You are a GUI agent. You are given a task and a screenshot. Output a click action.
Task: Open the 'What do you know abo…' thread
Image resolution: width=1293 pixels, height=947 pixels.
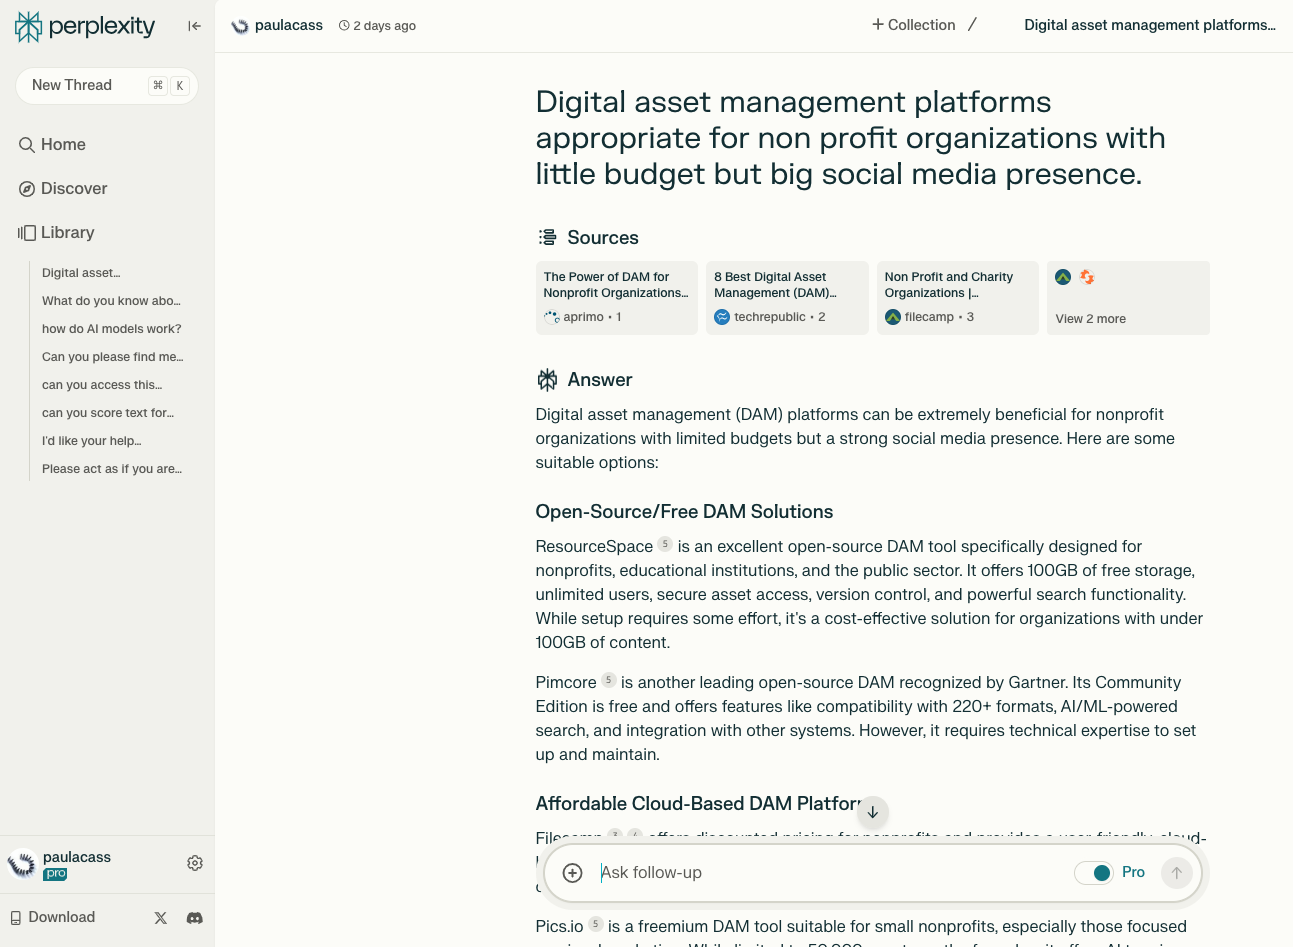click(111, 301)
